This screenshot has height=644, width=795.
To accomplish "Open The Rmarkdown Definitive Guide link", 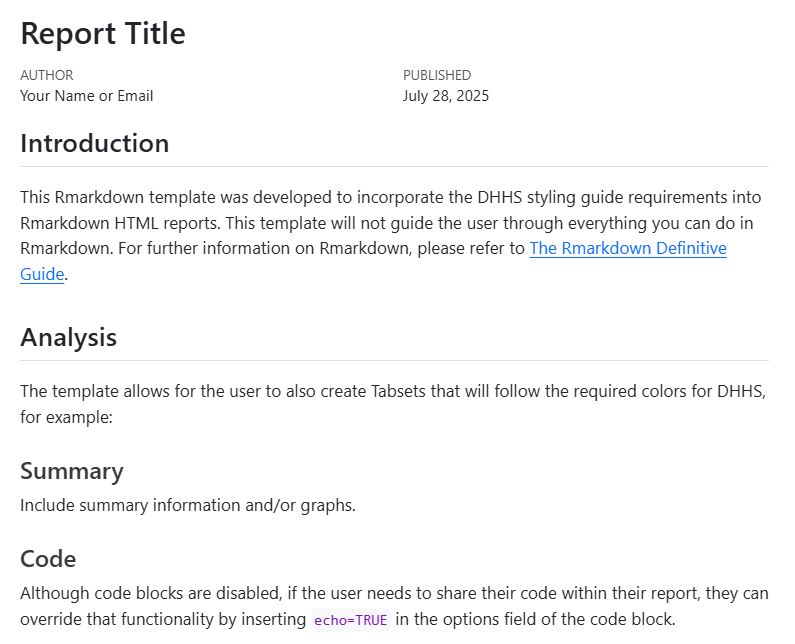I will point(627,248).
